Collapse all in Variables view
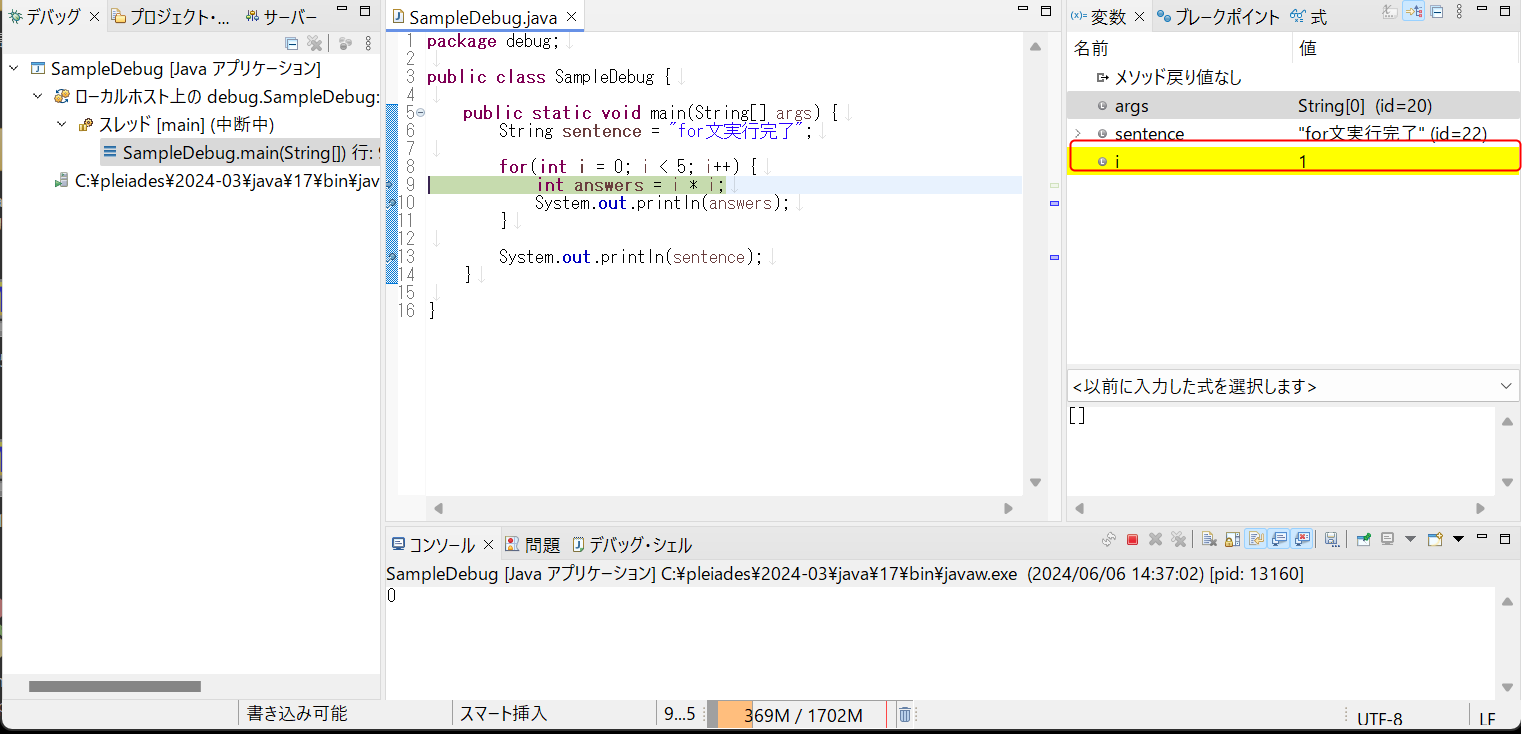1522x734 pixels. (x=1436, y=11)
